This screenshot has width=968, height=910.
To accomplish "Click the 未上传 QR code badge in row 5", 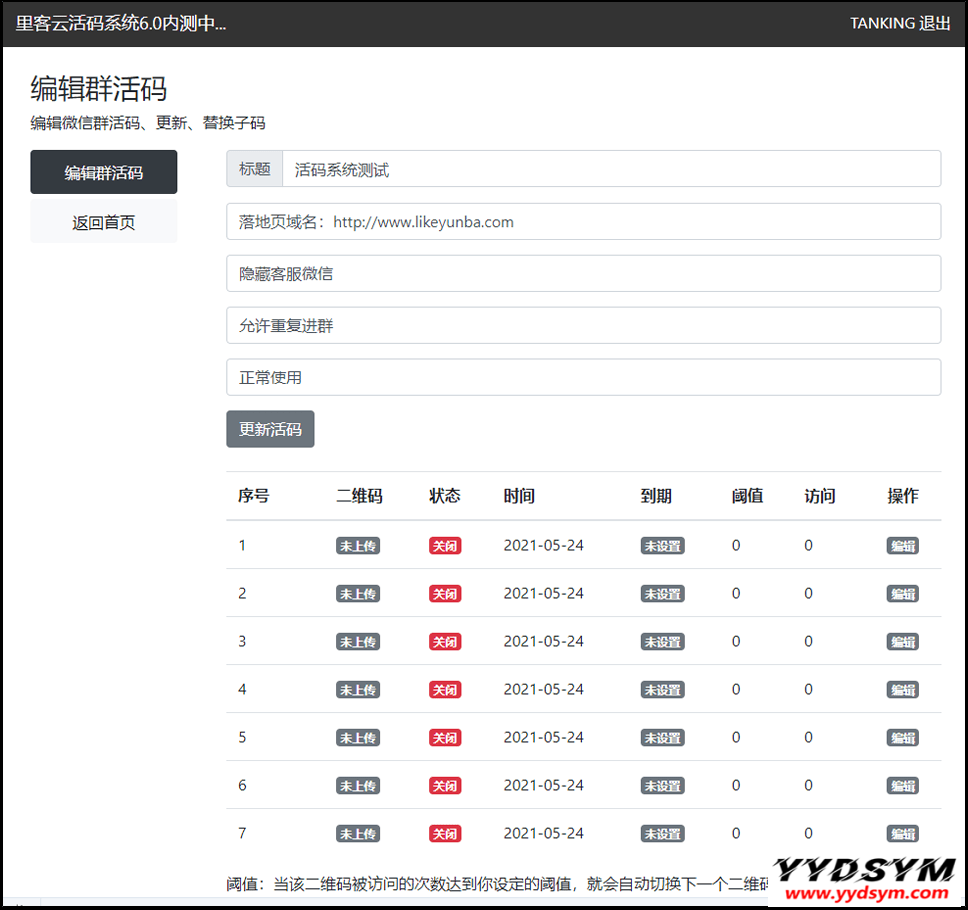I will (x=357, y=738).
